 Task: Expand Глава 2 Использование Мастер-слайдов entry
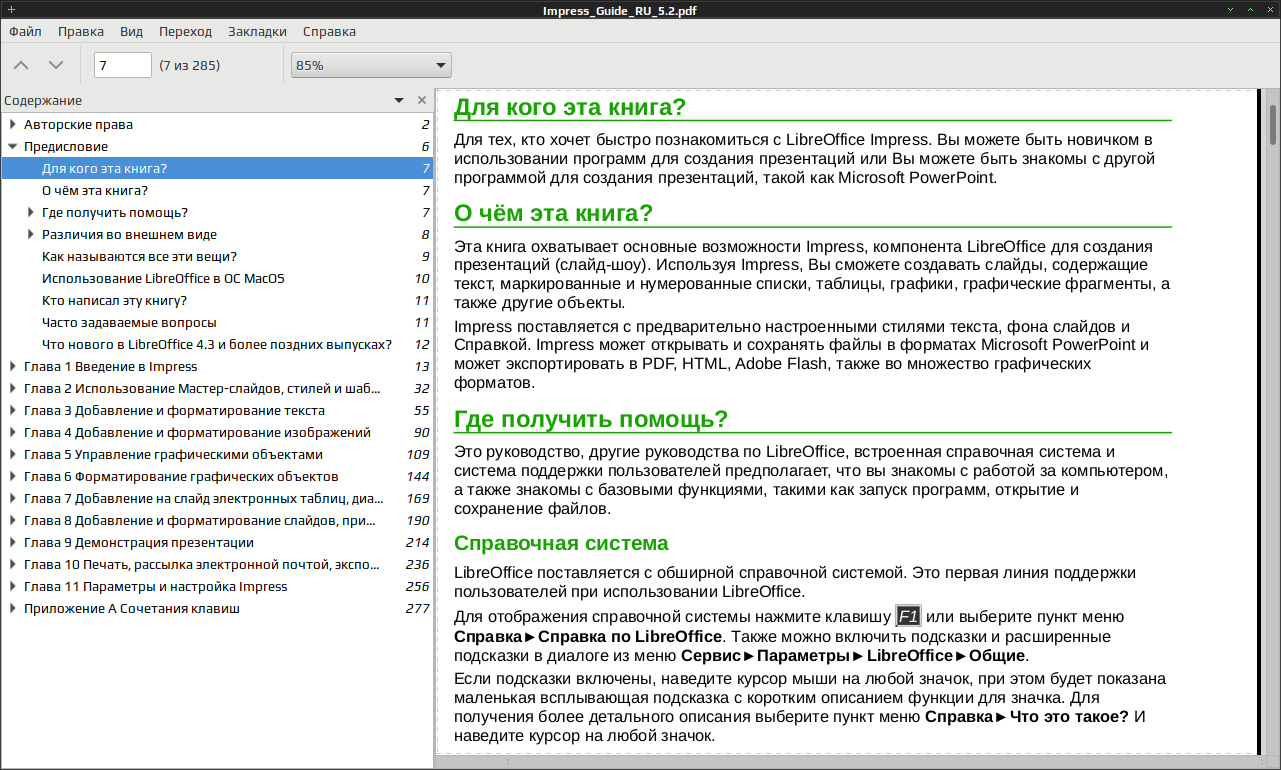coord(13,388)
